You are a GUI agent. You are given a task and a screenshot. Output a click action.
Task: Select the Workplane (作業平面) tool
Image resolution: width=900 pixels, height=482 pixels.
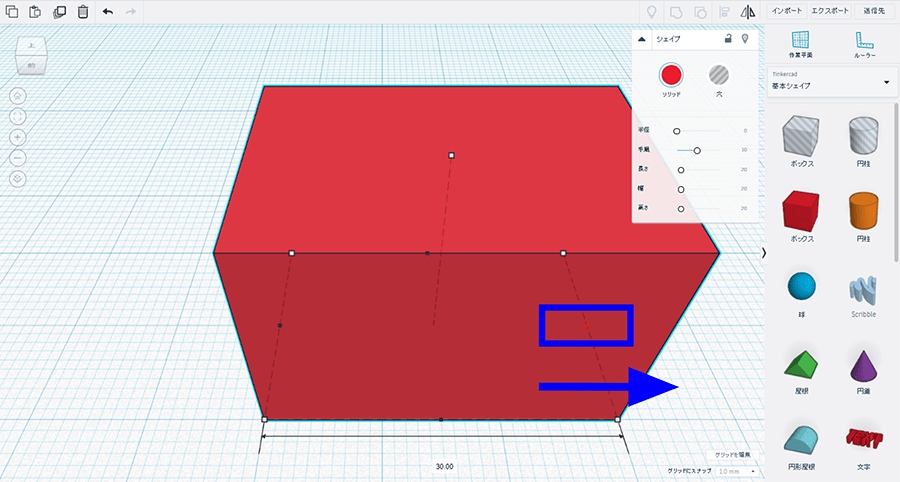pos(800,44)
